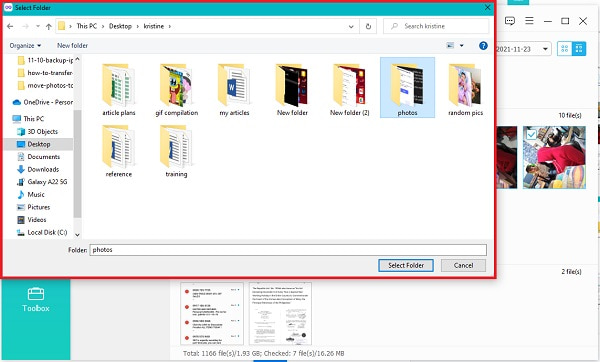The image size is (600, 362).
Task: Click into the Folder name field
Action: tap(288, 250)
